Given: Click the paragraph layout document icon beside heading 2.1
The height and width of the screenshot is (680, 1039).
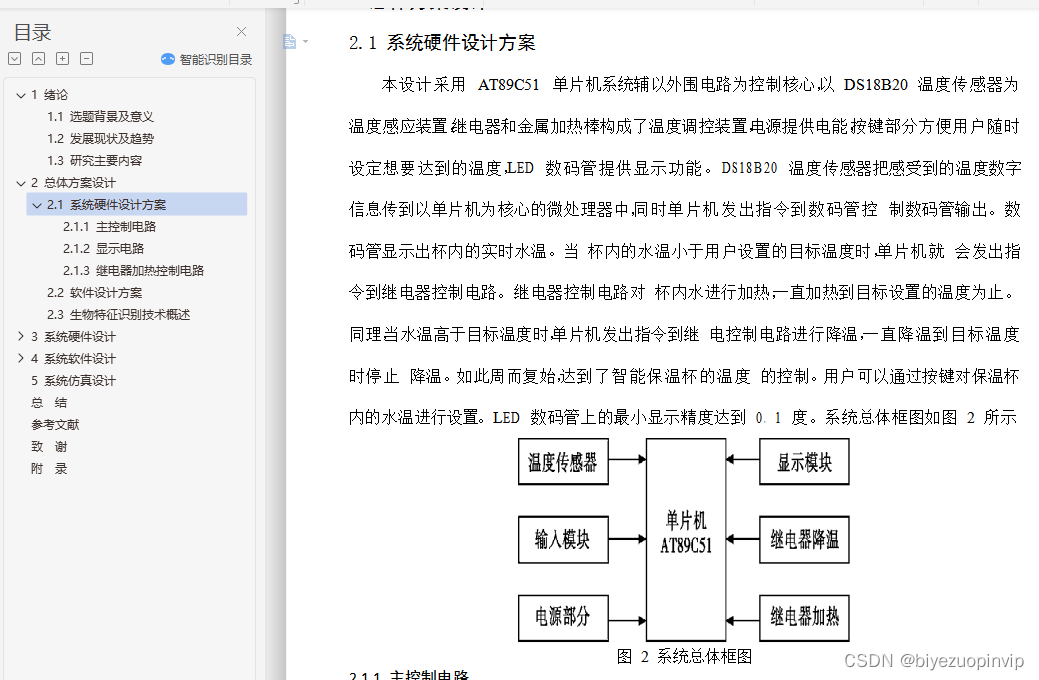Looking at the screenshot, I should [290, 42].
